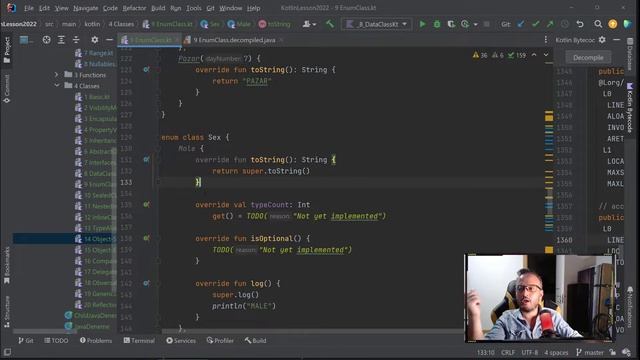This screenshot has width=640, height=360.
Task: Toggle the Structure side panel
Action: (7, 312)
